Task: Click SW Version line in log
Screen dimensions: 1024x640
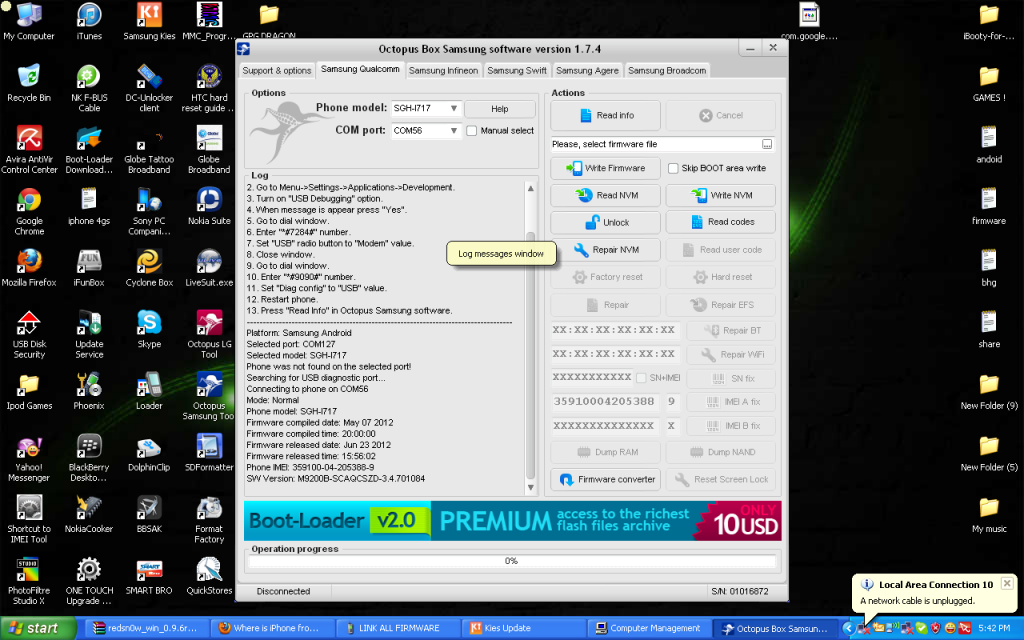Action: click(336, 479)
